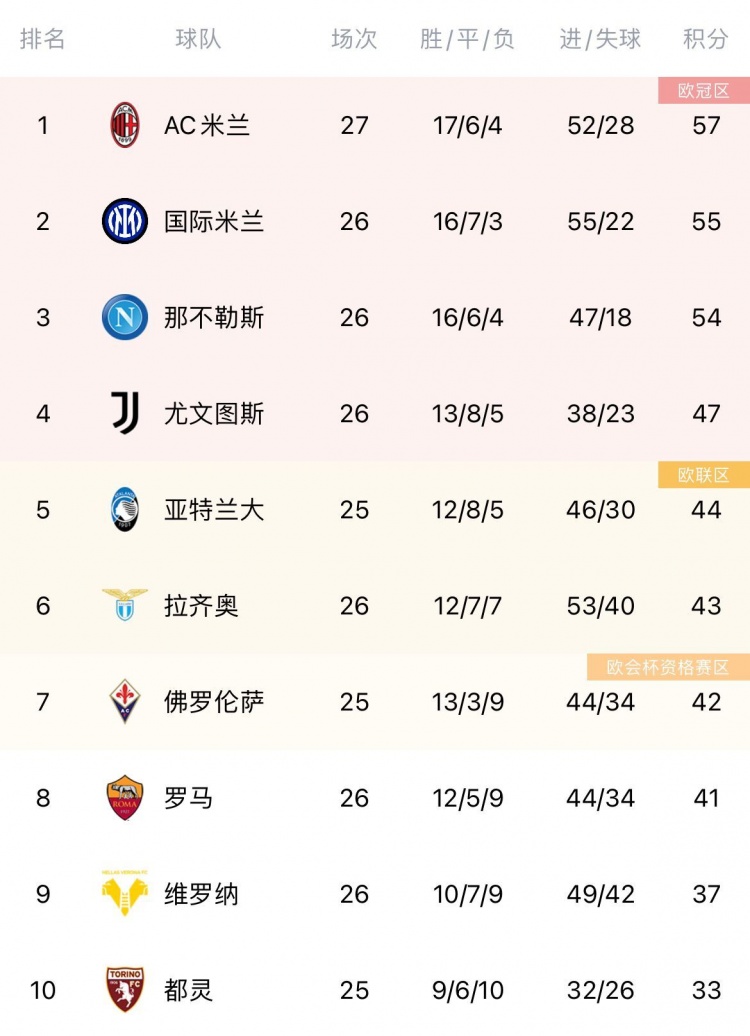Click the Juventus J logo
The image size is (750, 1036).
tap(125, 413)
